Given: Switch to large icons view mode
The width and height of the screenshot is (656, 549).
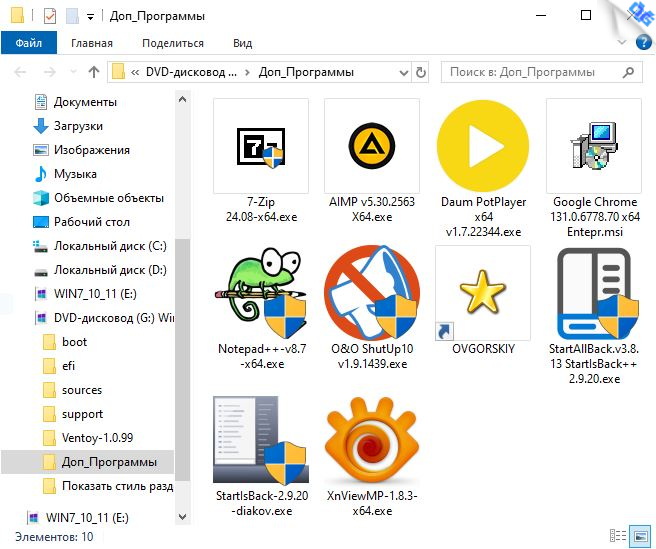Looking at the screenshot, I should pyautogui.click(x=638, y=537).
